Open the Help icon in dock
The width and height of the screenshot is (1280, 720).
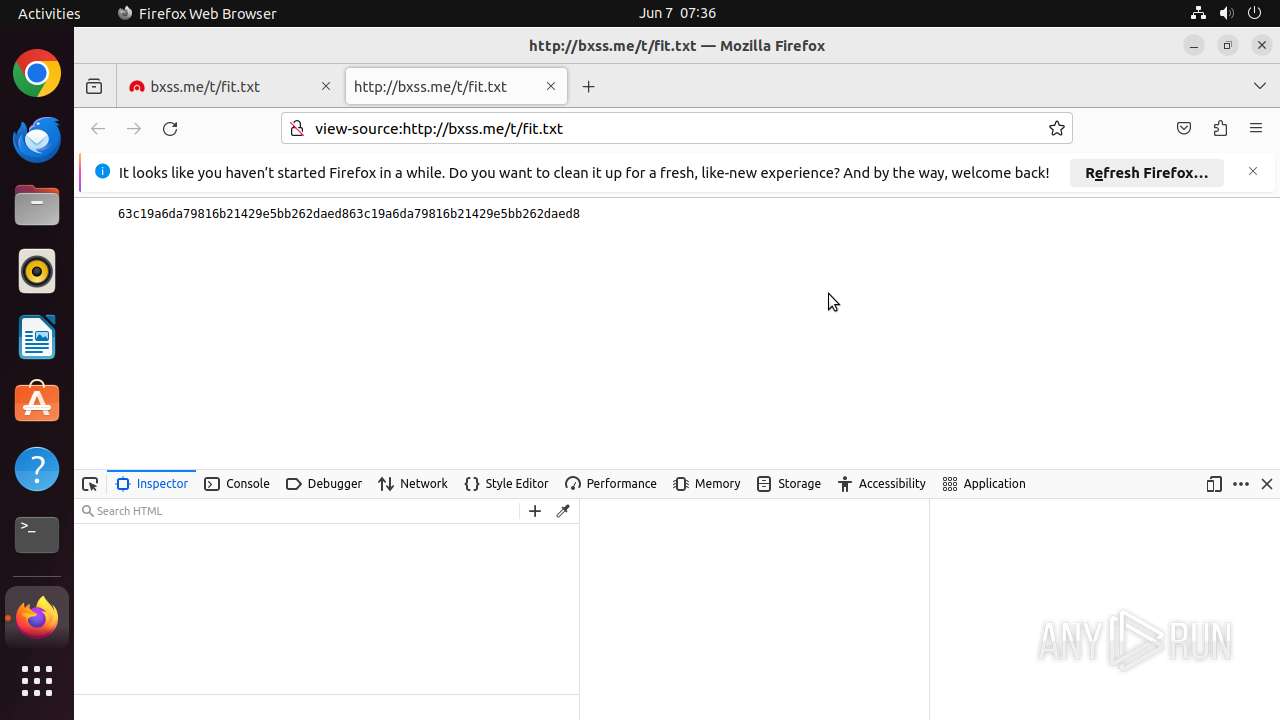(37, 469)
